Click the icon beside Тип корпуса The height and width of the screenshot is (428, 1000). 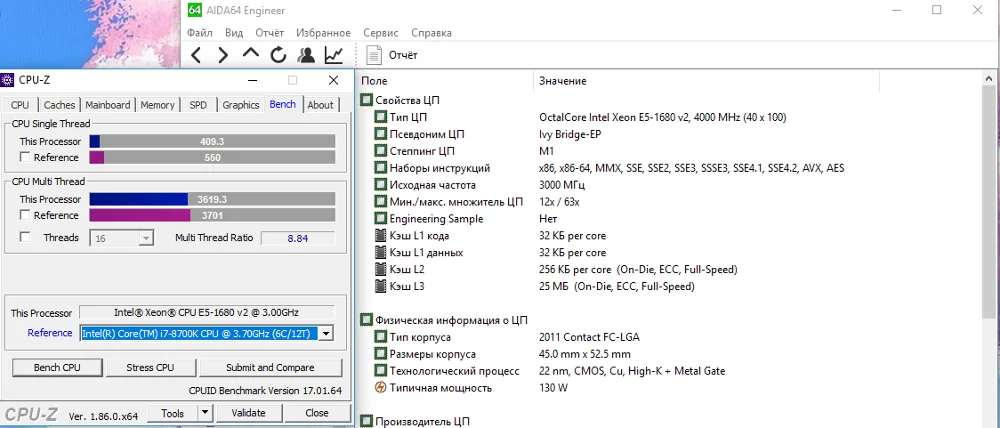click(380, 337)
